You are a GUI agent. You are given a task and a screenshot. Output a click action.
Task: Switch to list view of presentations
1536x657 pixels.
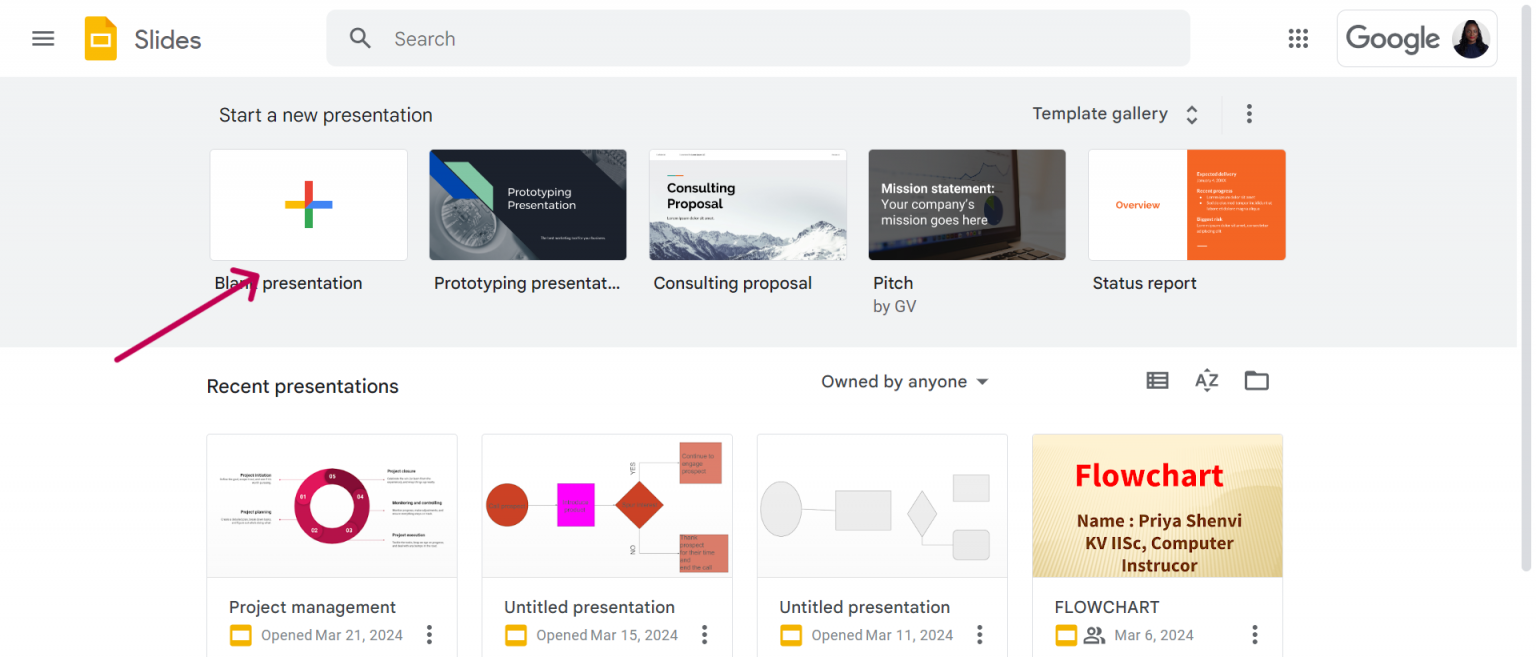click(x=1157, y=381)
